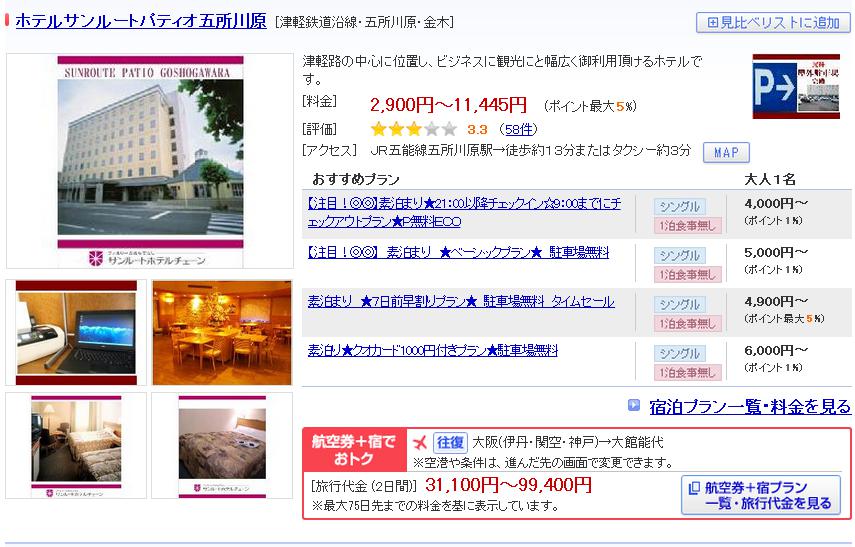This screenshot has width=855, height=547.
Task: Click the star rating icons showing 3.3
Action: 413,129
